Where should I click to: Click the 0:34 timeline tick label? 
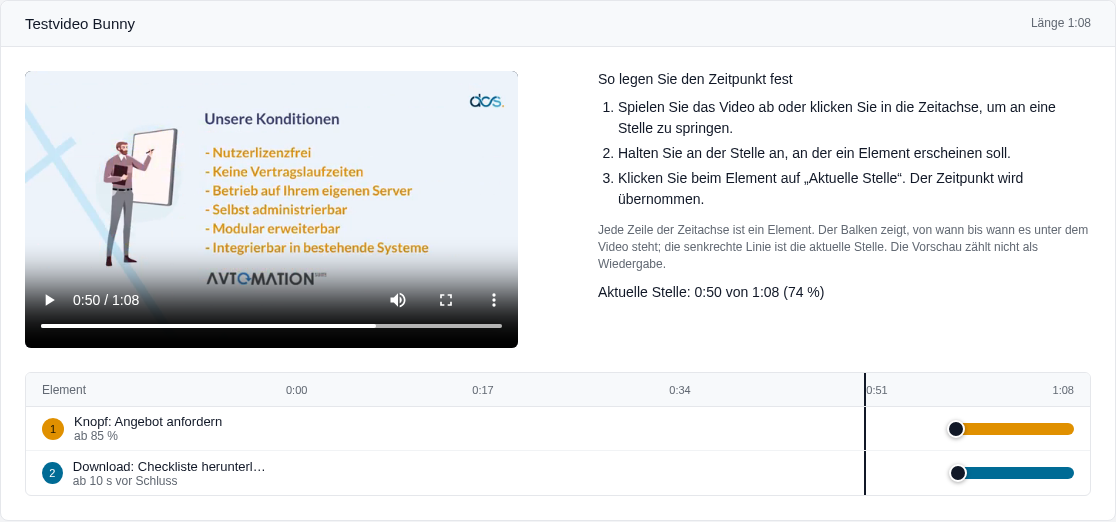click(x=680, y=390)
